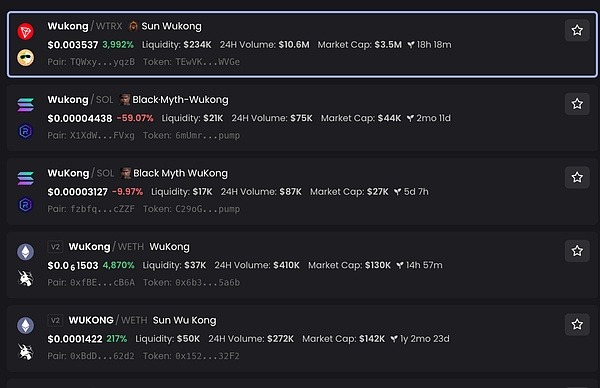Screen dimensions: 600x388
Task: Favorite the Wukong/WTRX Sun Wukong pair
Action: [577, 30]
